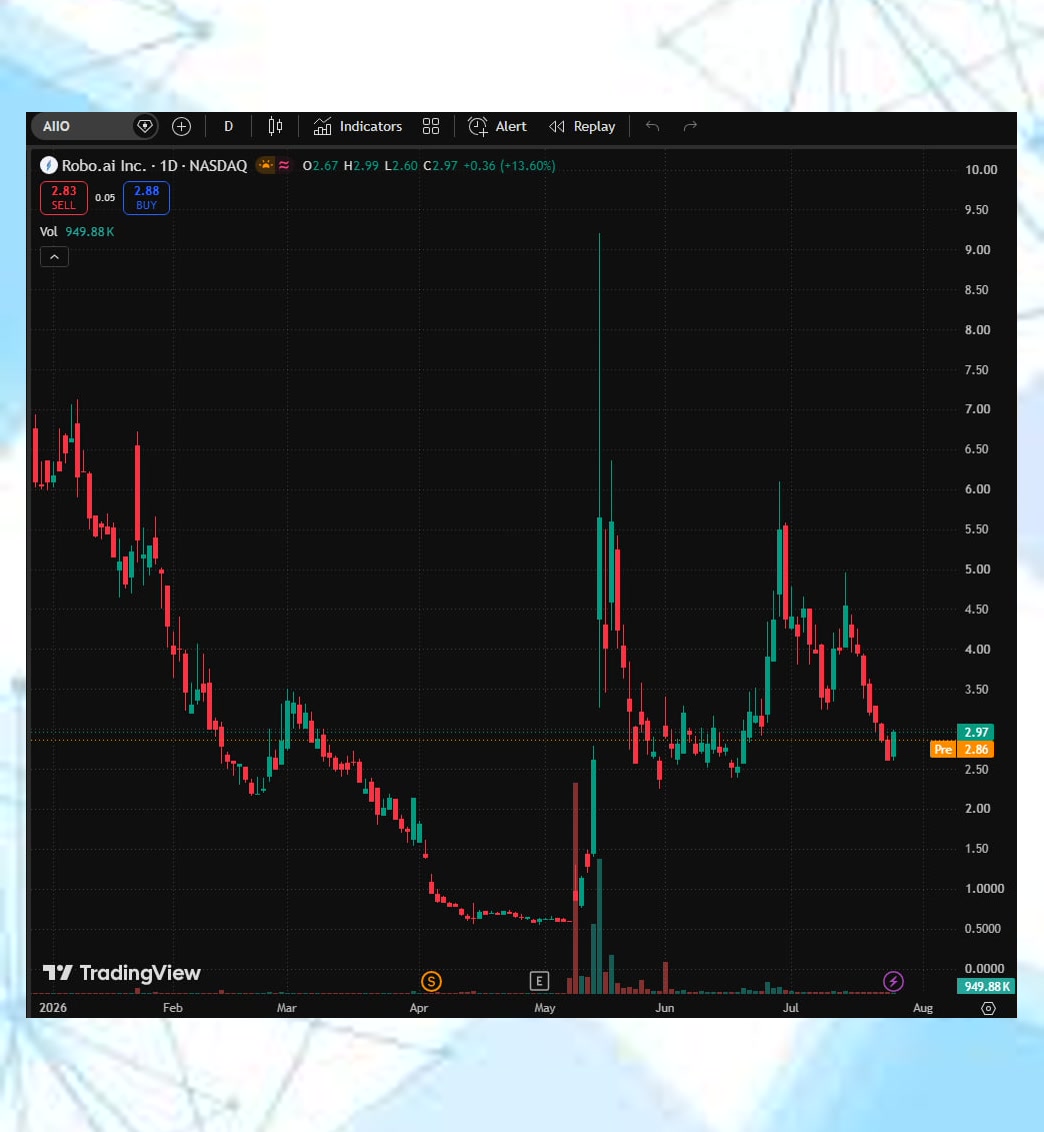
Task: Click the diamond badge icon beside AIIO
Action: [x=145, y=126]
